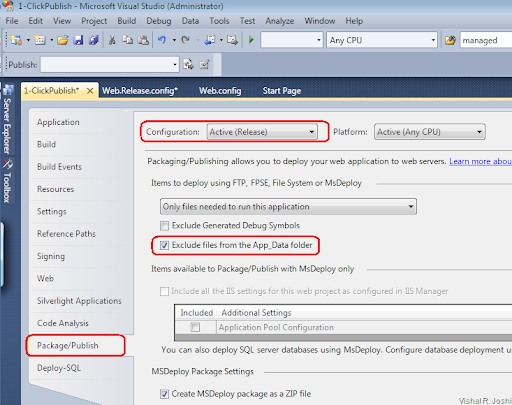The height and width of the screenshot is (405, 512).
Task: Toggle Application Pool Configuration Included checkbox
Action: (x=195, y=327)
